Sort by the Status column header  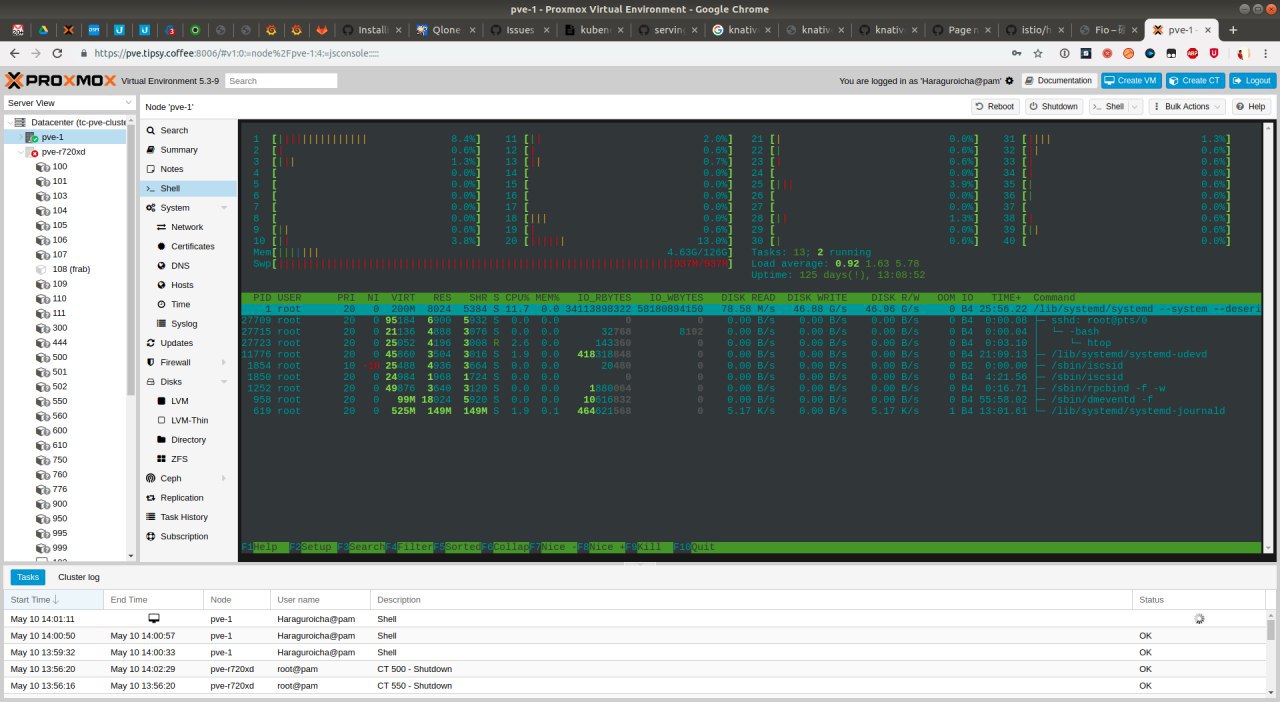(1198, 599)
